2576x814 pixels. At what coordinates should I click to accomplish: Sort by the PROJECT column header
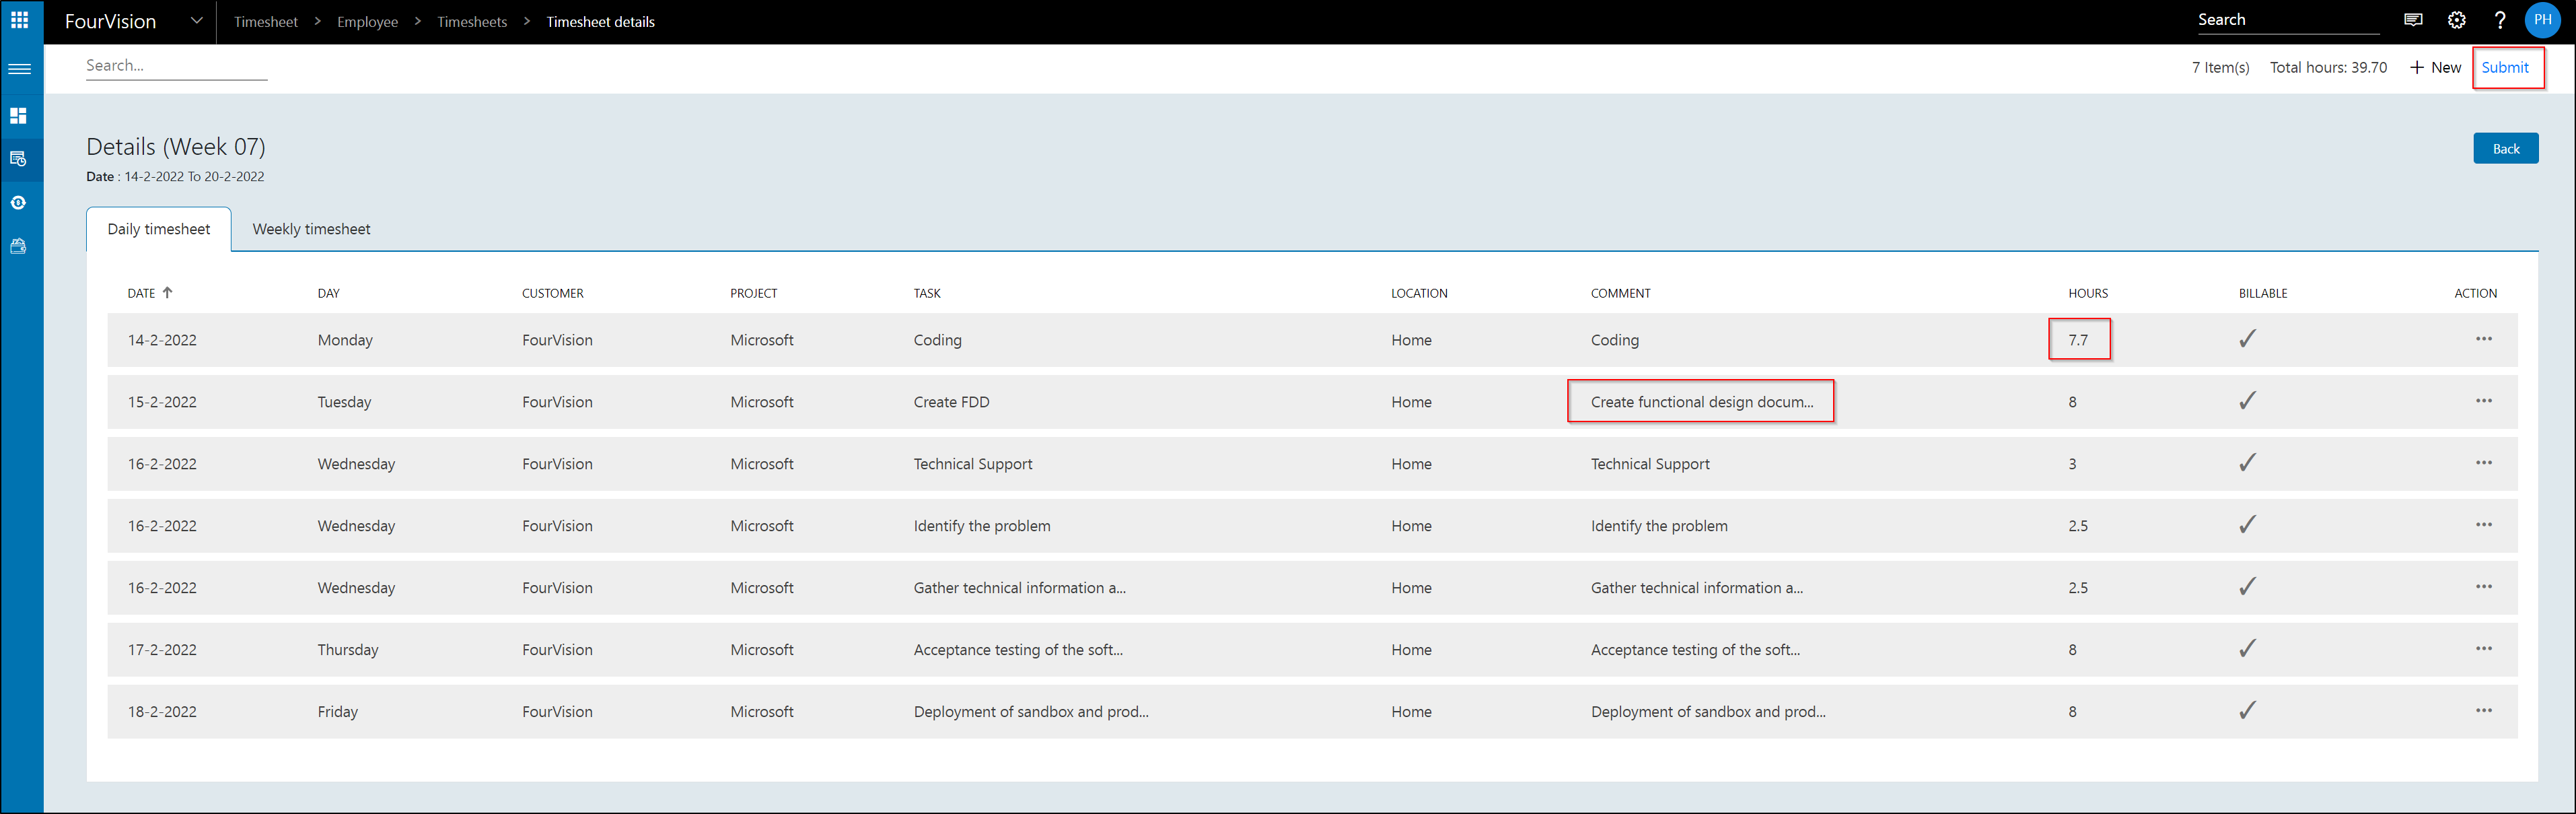point(753,294)
